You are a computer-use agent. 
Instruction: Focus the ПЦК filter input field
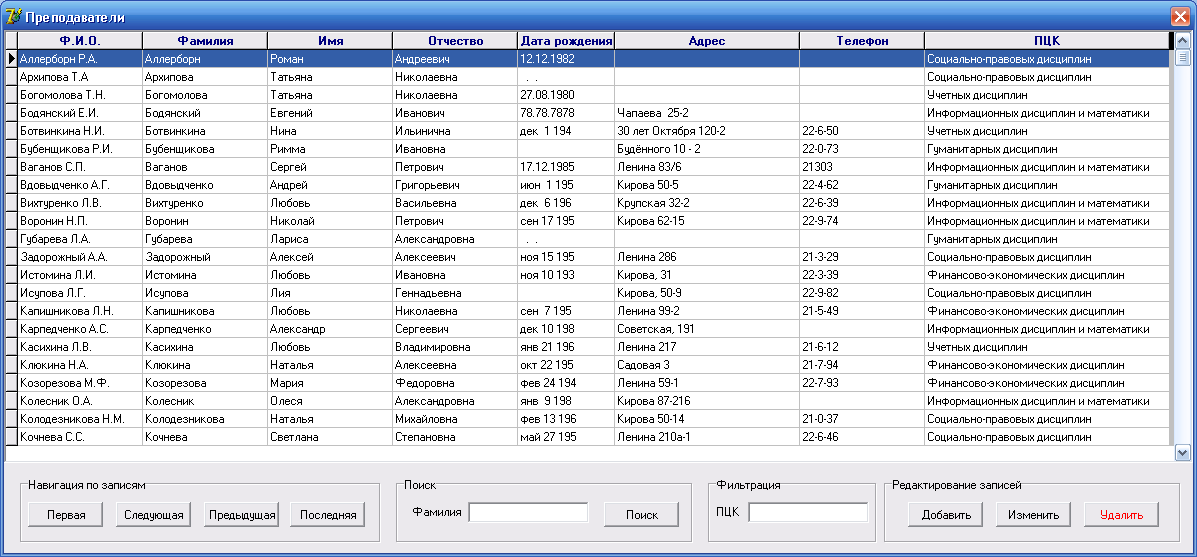(x=808, y=513)
